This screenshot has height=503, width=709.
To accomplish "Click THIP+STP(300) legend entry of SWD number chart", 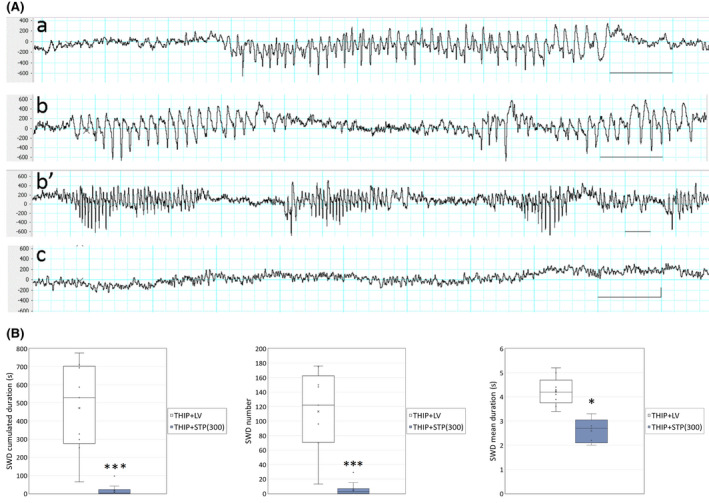I will coord(436,427).
